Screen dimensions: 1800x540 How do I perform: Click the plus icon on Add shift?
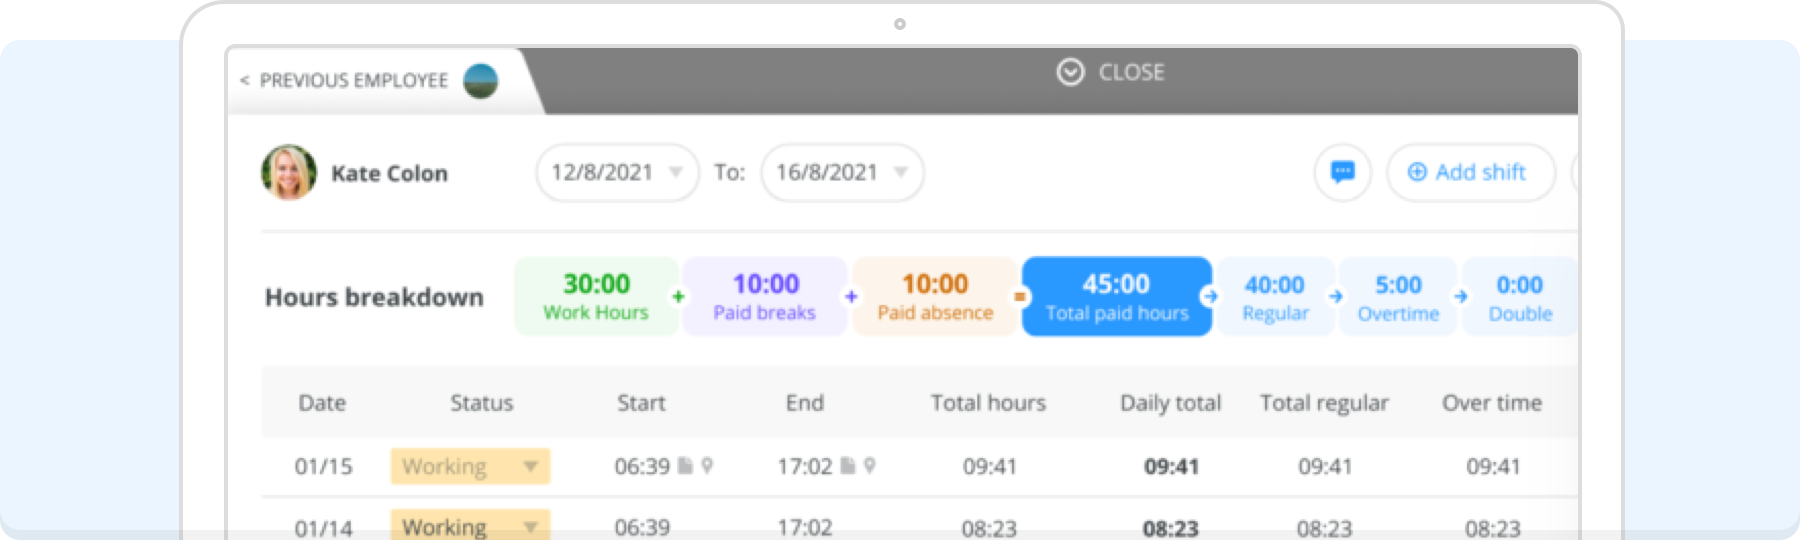click(x=1417, y=172)
